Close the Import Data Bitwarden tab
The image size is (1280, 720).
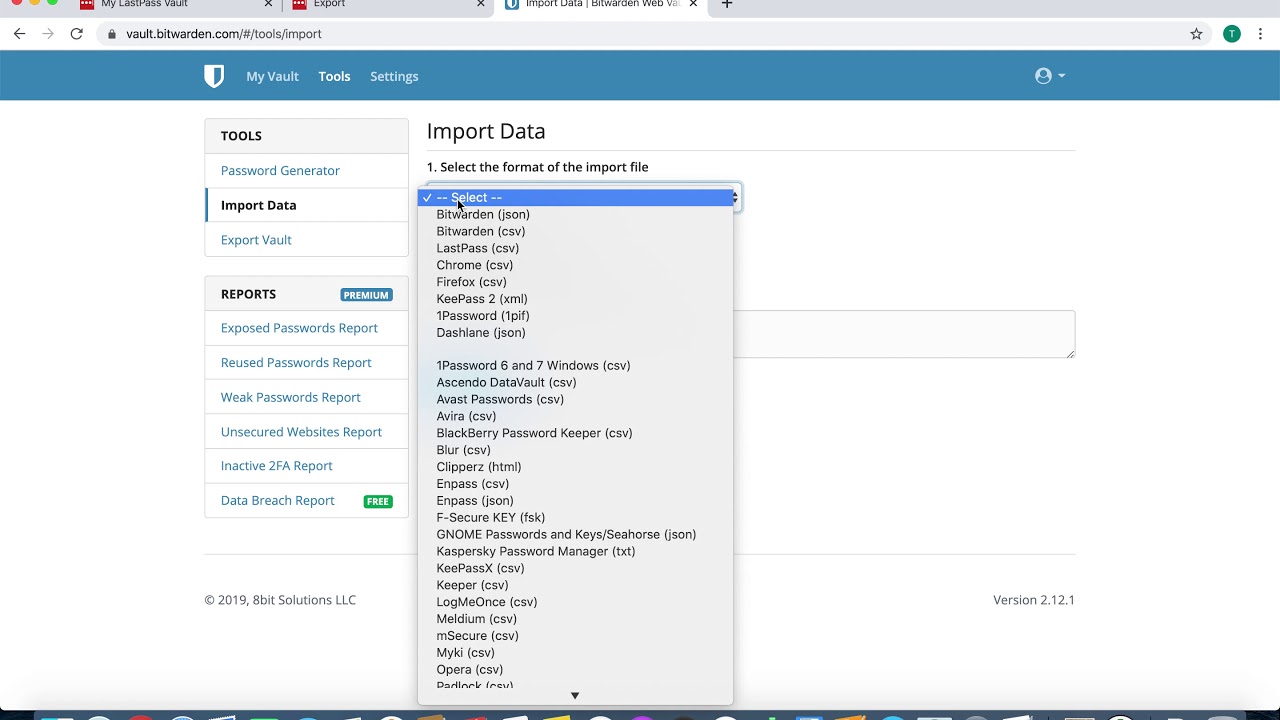[693, 4]
